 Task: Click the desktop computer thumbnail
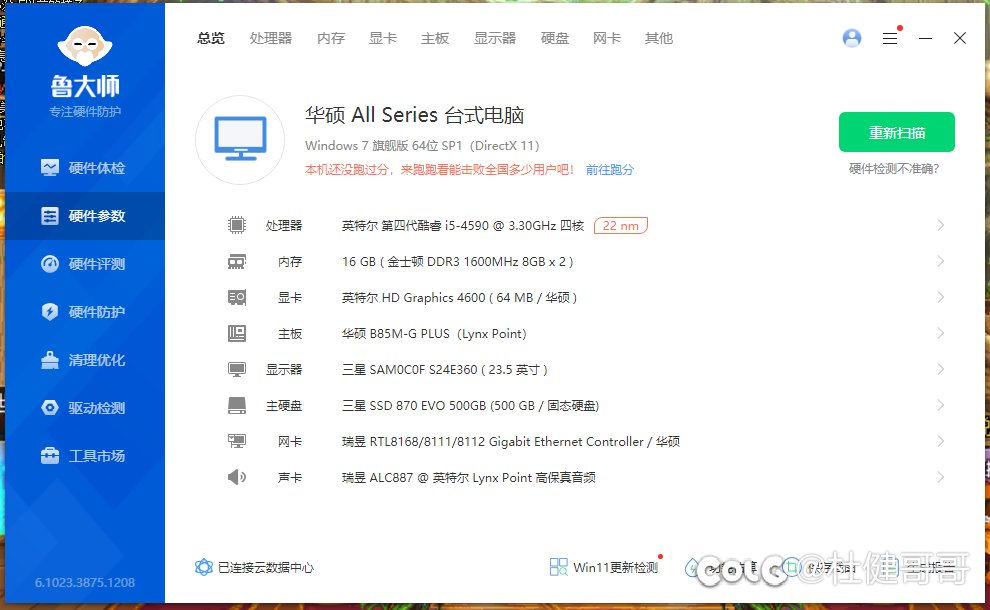240,140
